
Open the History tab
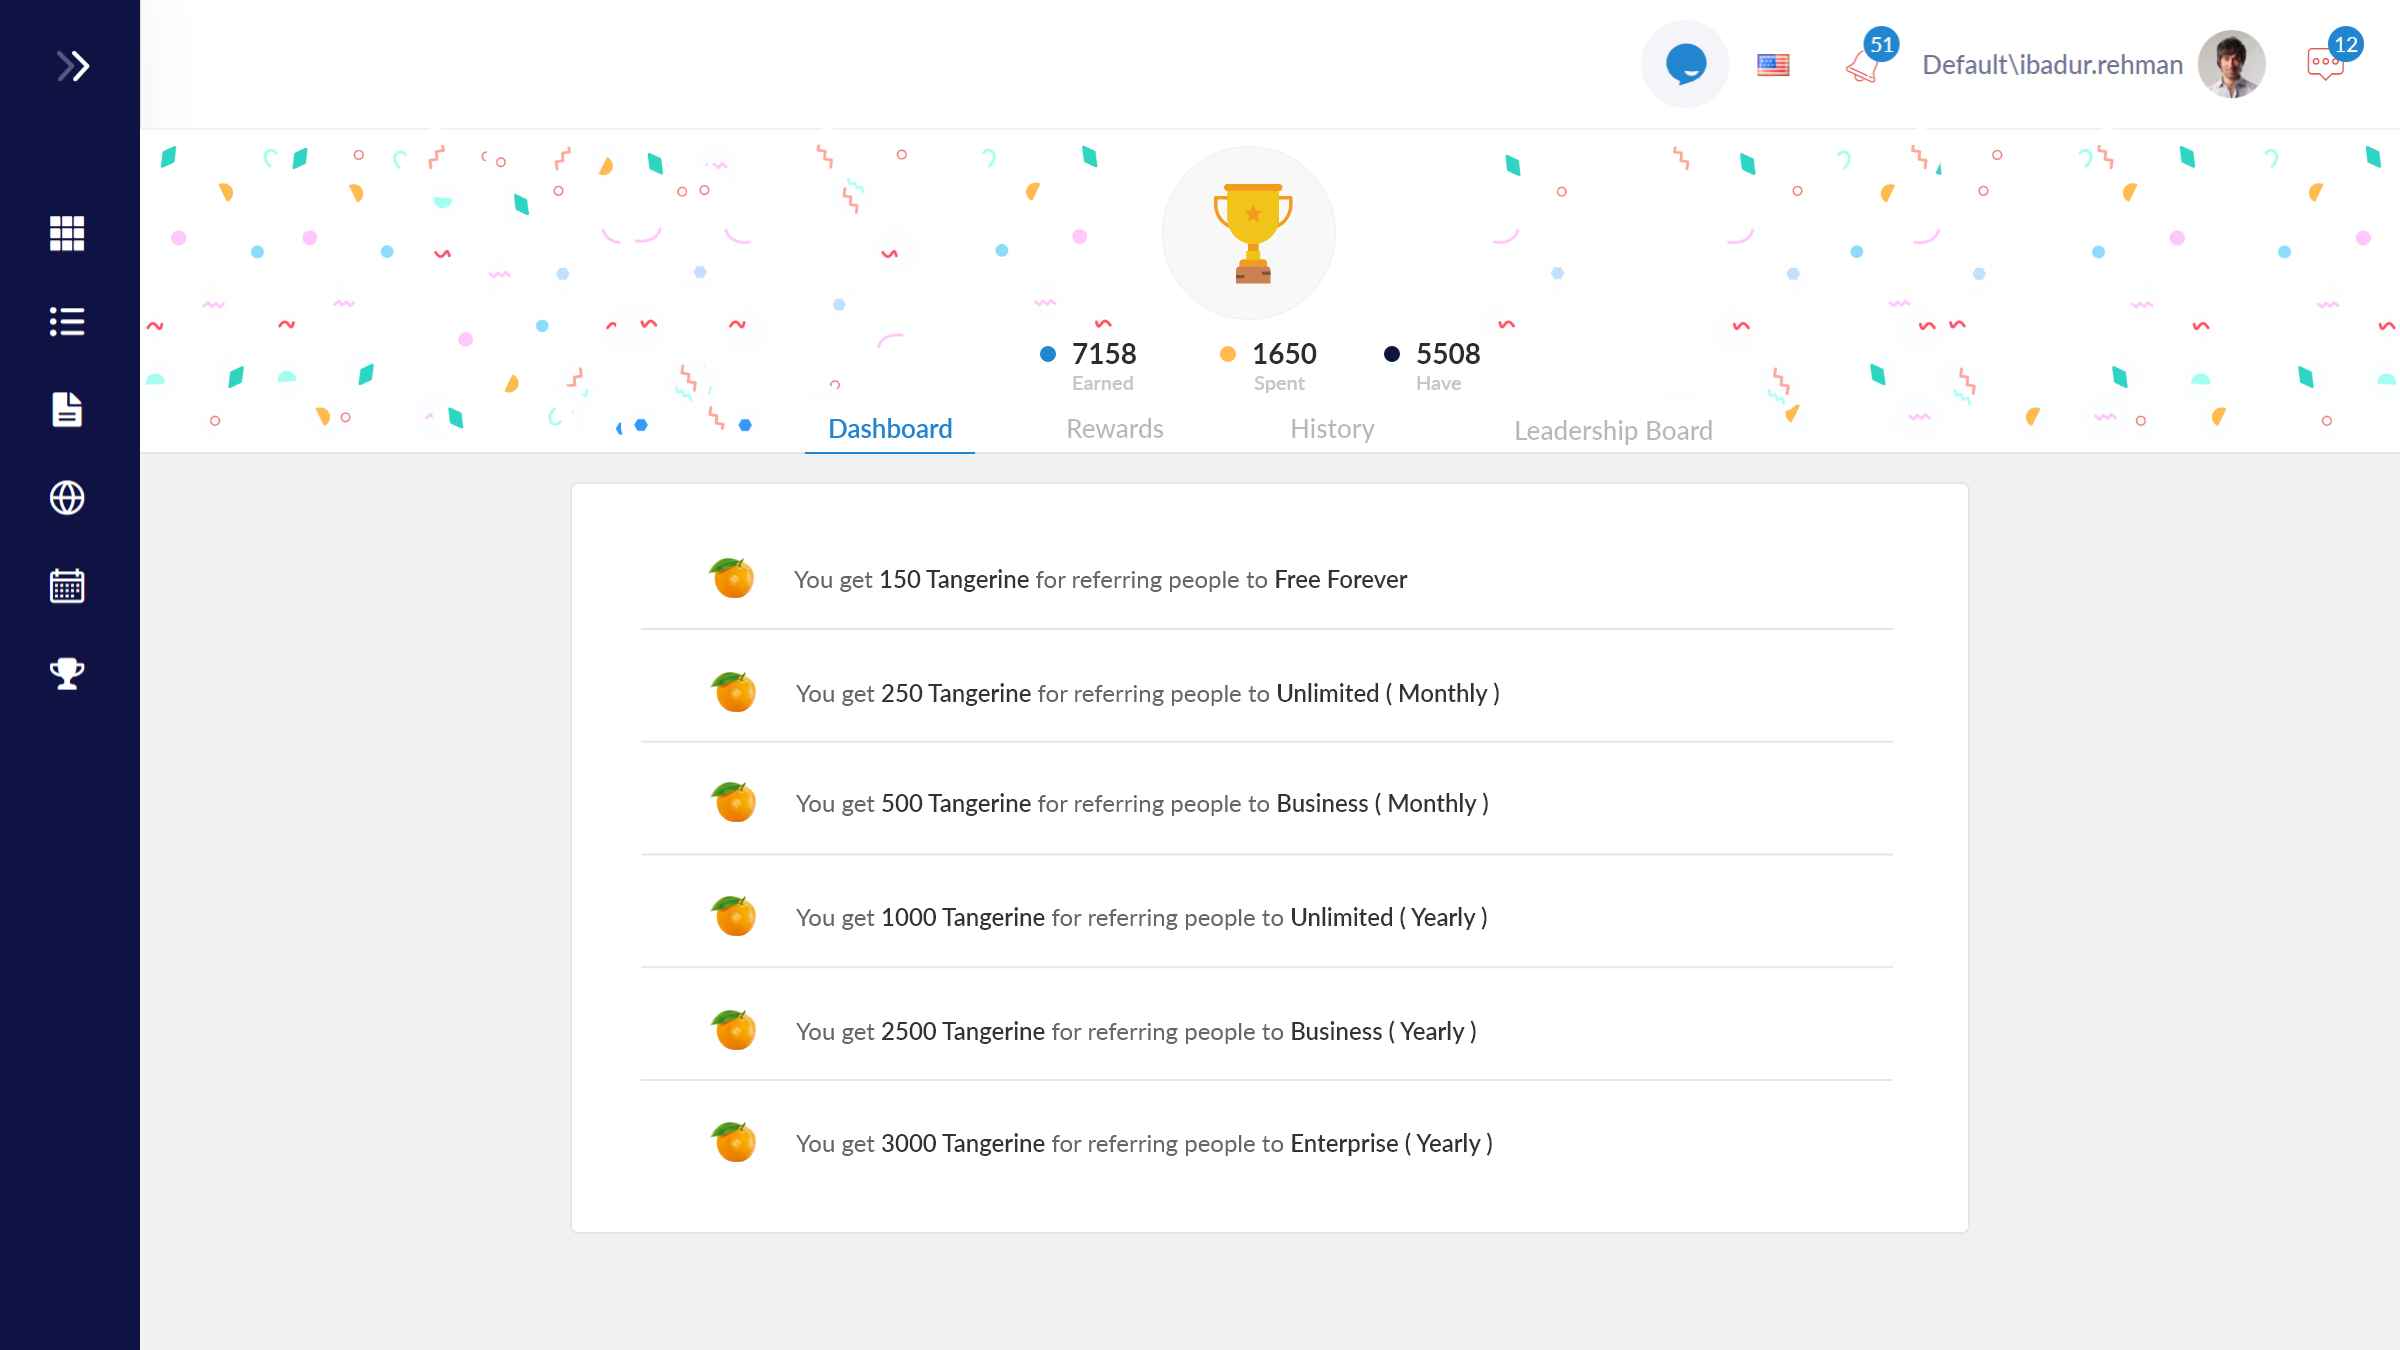(1332, 429)
